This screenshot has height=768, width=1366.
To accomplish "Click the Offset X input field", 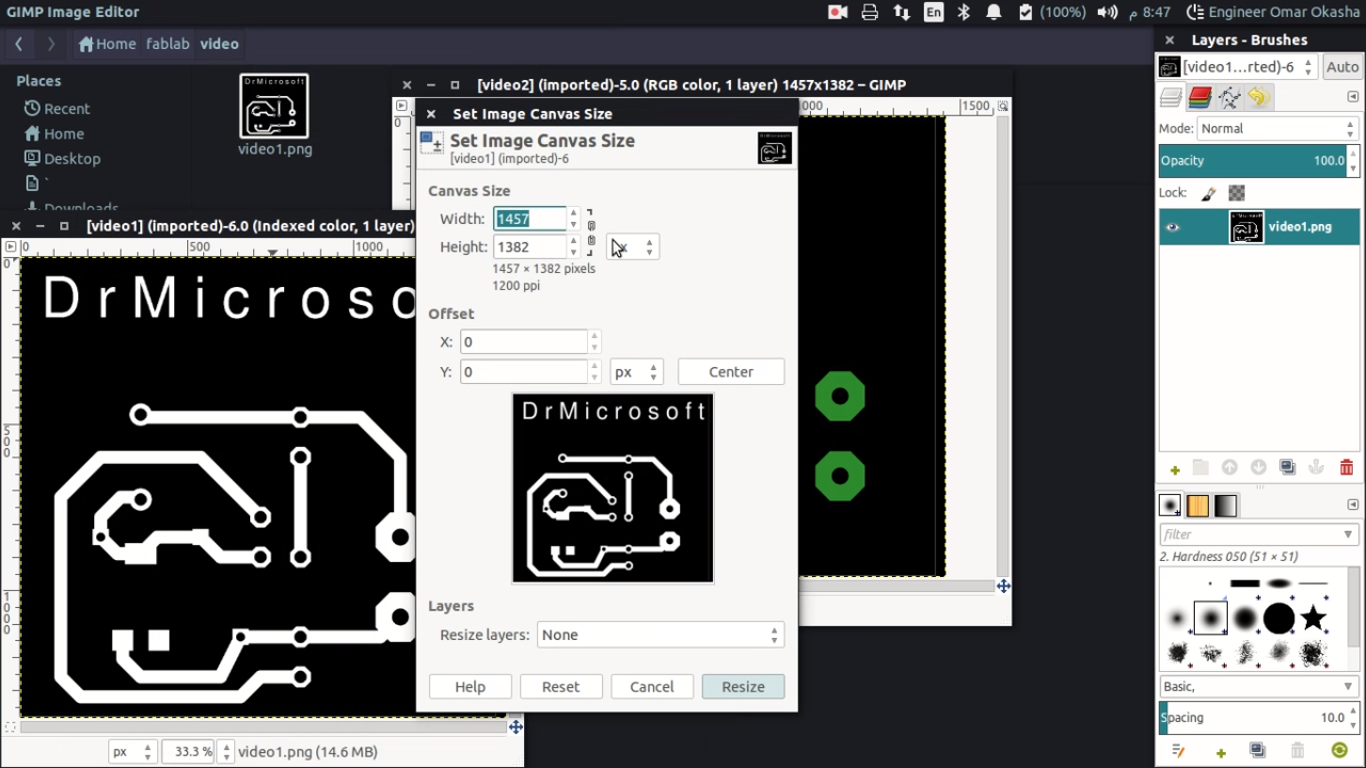I will [524, 342].
